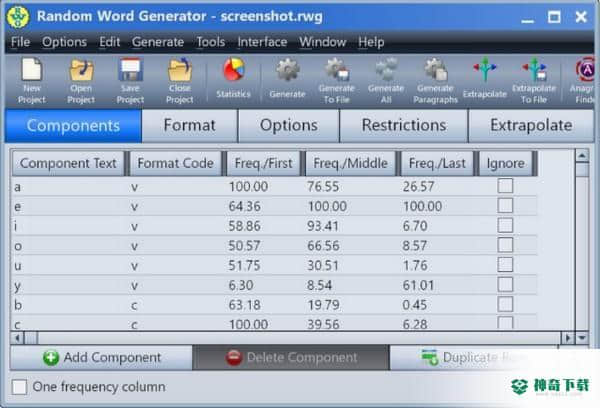Open the Tools menu

[x=210, y=42]
